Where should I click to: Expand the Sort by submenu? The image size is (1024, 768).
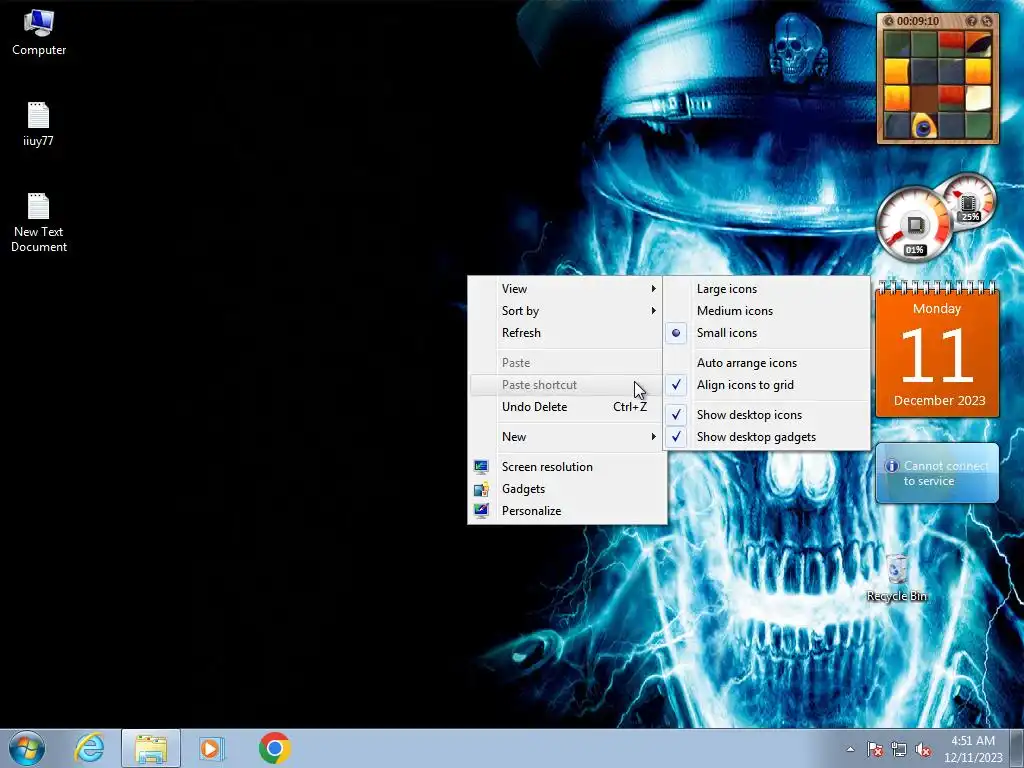[567, 311]
